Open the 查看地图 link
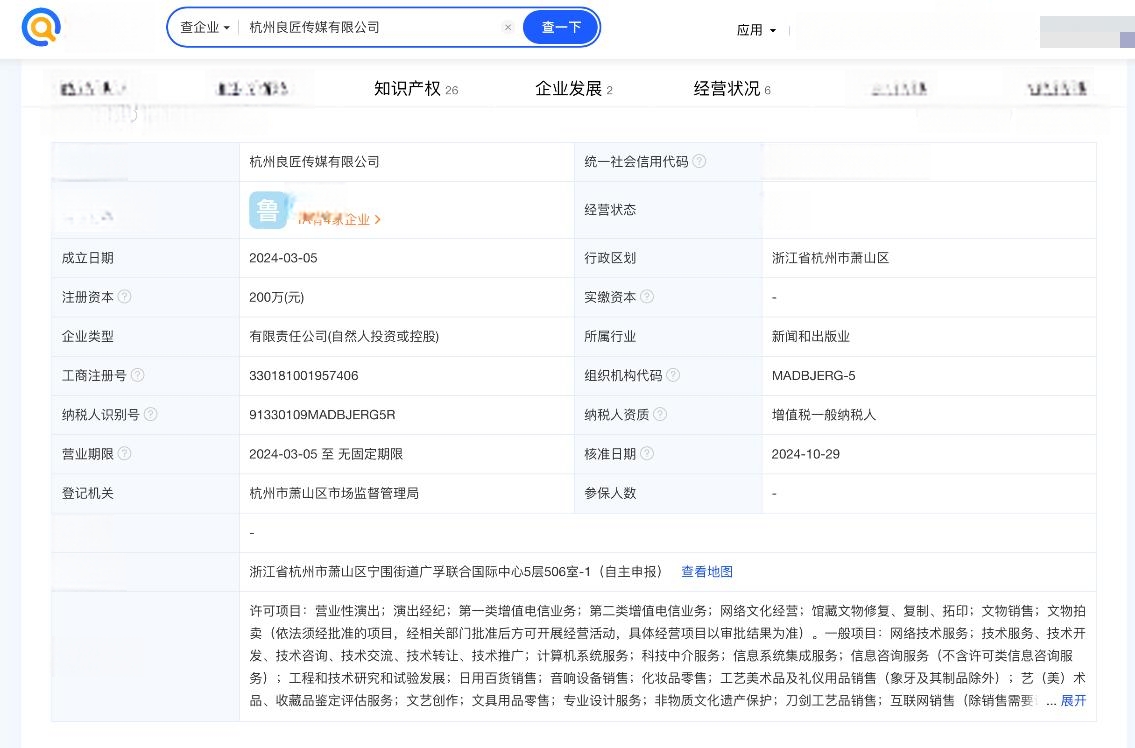 [x=707, y=571]
